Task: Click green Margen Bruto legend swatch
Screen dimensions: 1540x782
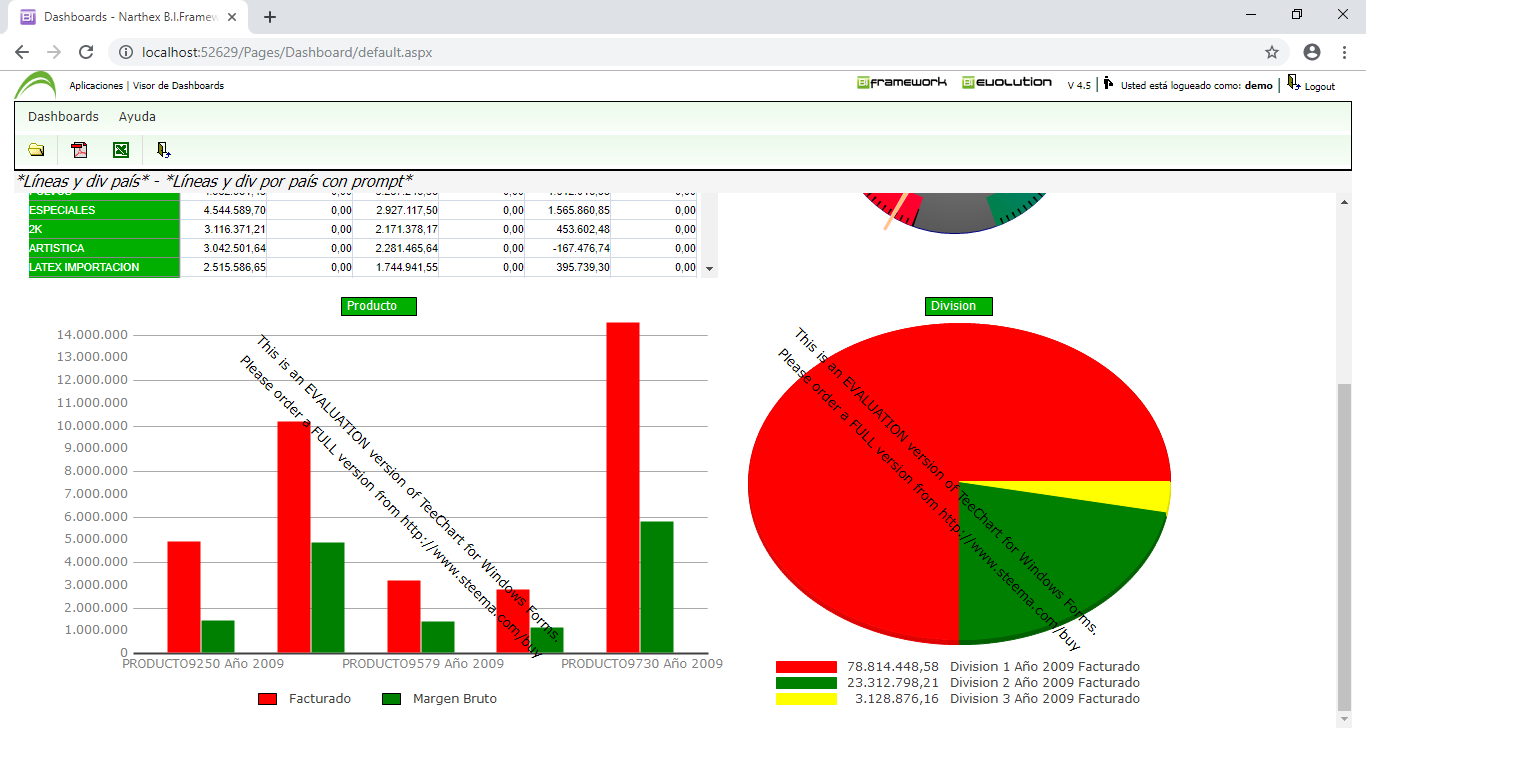Action: tap(392, 699)
